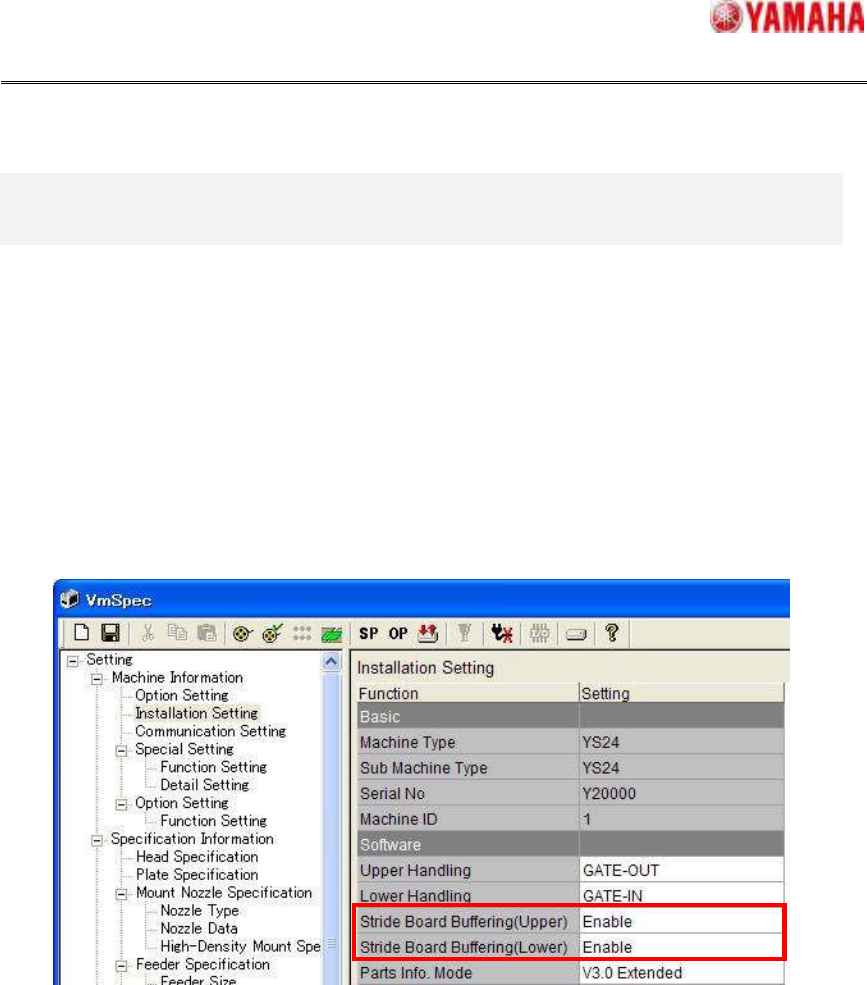Click the New file icon in VmSpec toolbar

pos(82,633)
